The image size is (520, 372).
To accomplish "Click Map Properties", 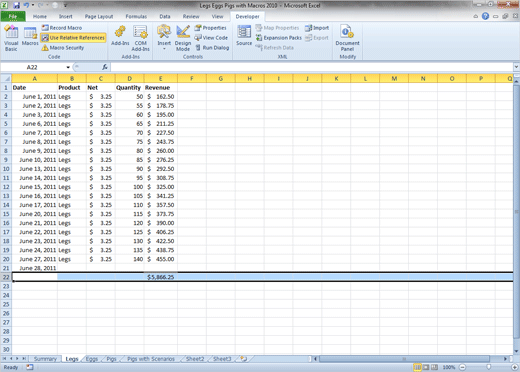I will (x=277, y=28).
